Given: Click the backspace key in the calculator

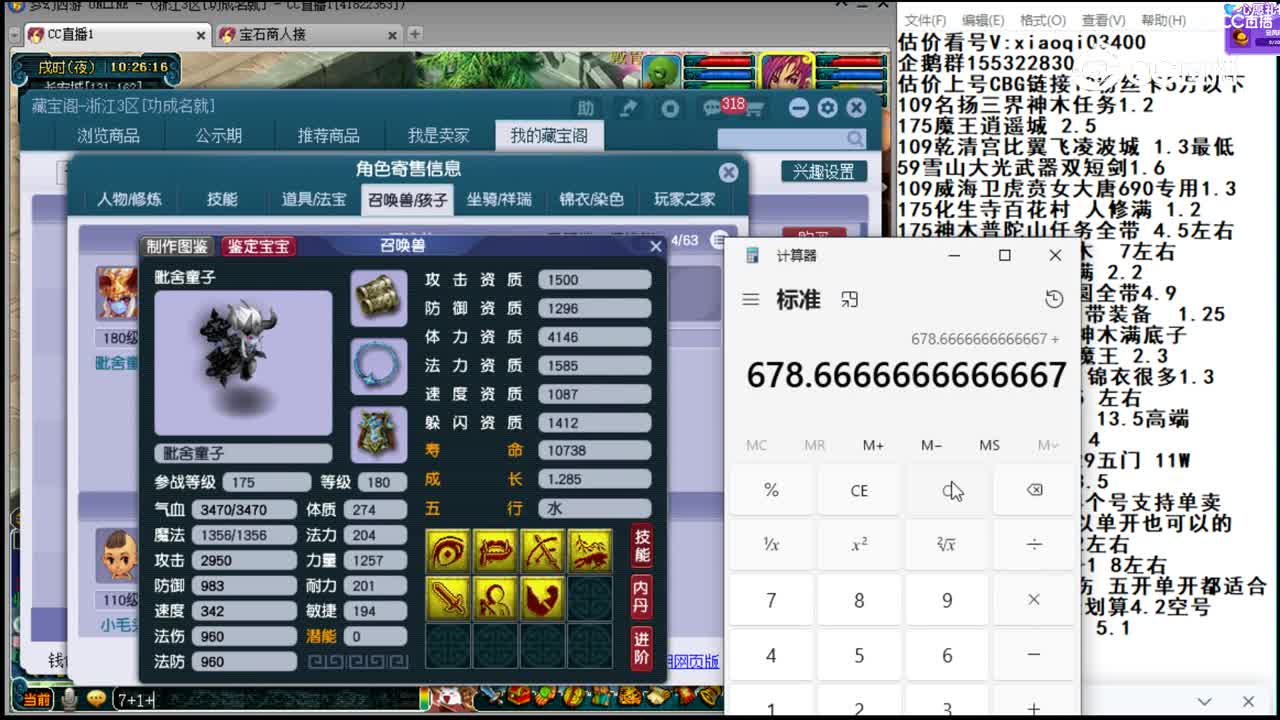Looking at the screenshot, I should (1034, 490).
